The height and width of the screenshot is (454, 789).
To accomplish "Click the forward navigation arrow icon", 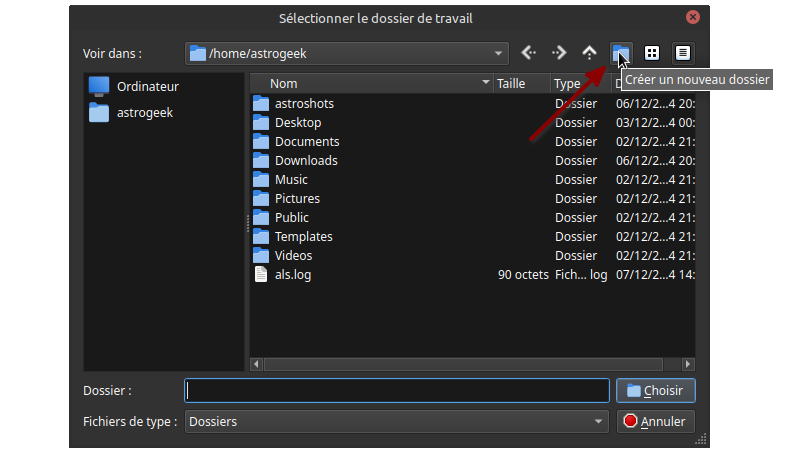I will click(x=559, y=53).
